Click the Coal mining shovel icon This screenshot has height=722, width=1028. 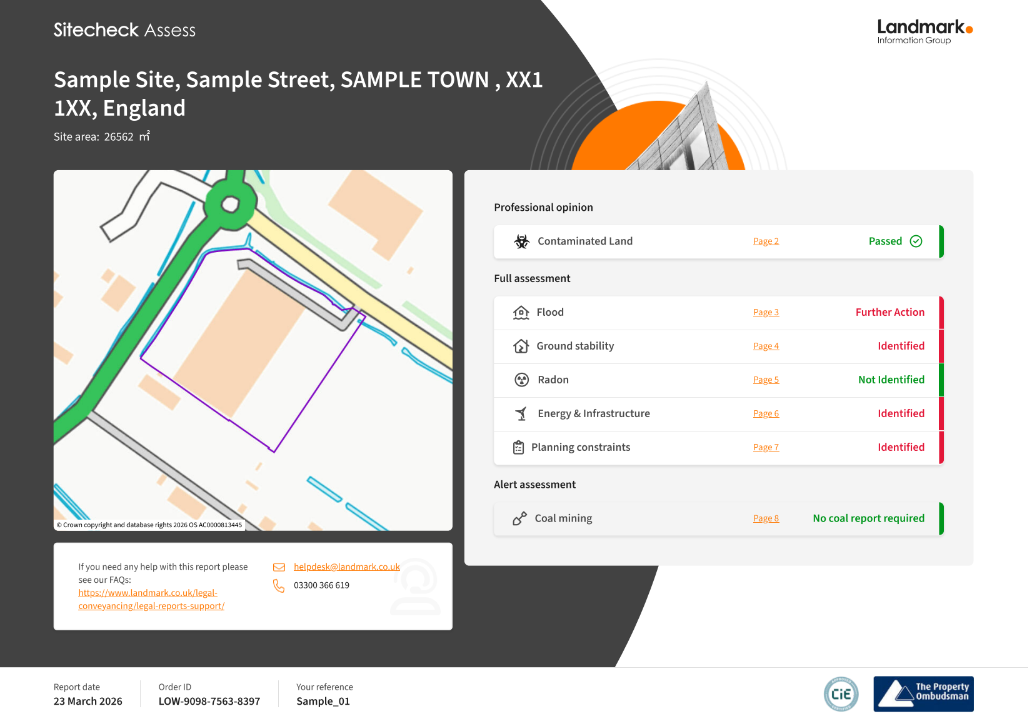point(520,518)
